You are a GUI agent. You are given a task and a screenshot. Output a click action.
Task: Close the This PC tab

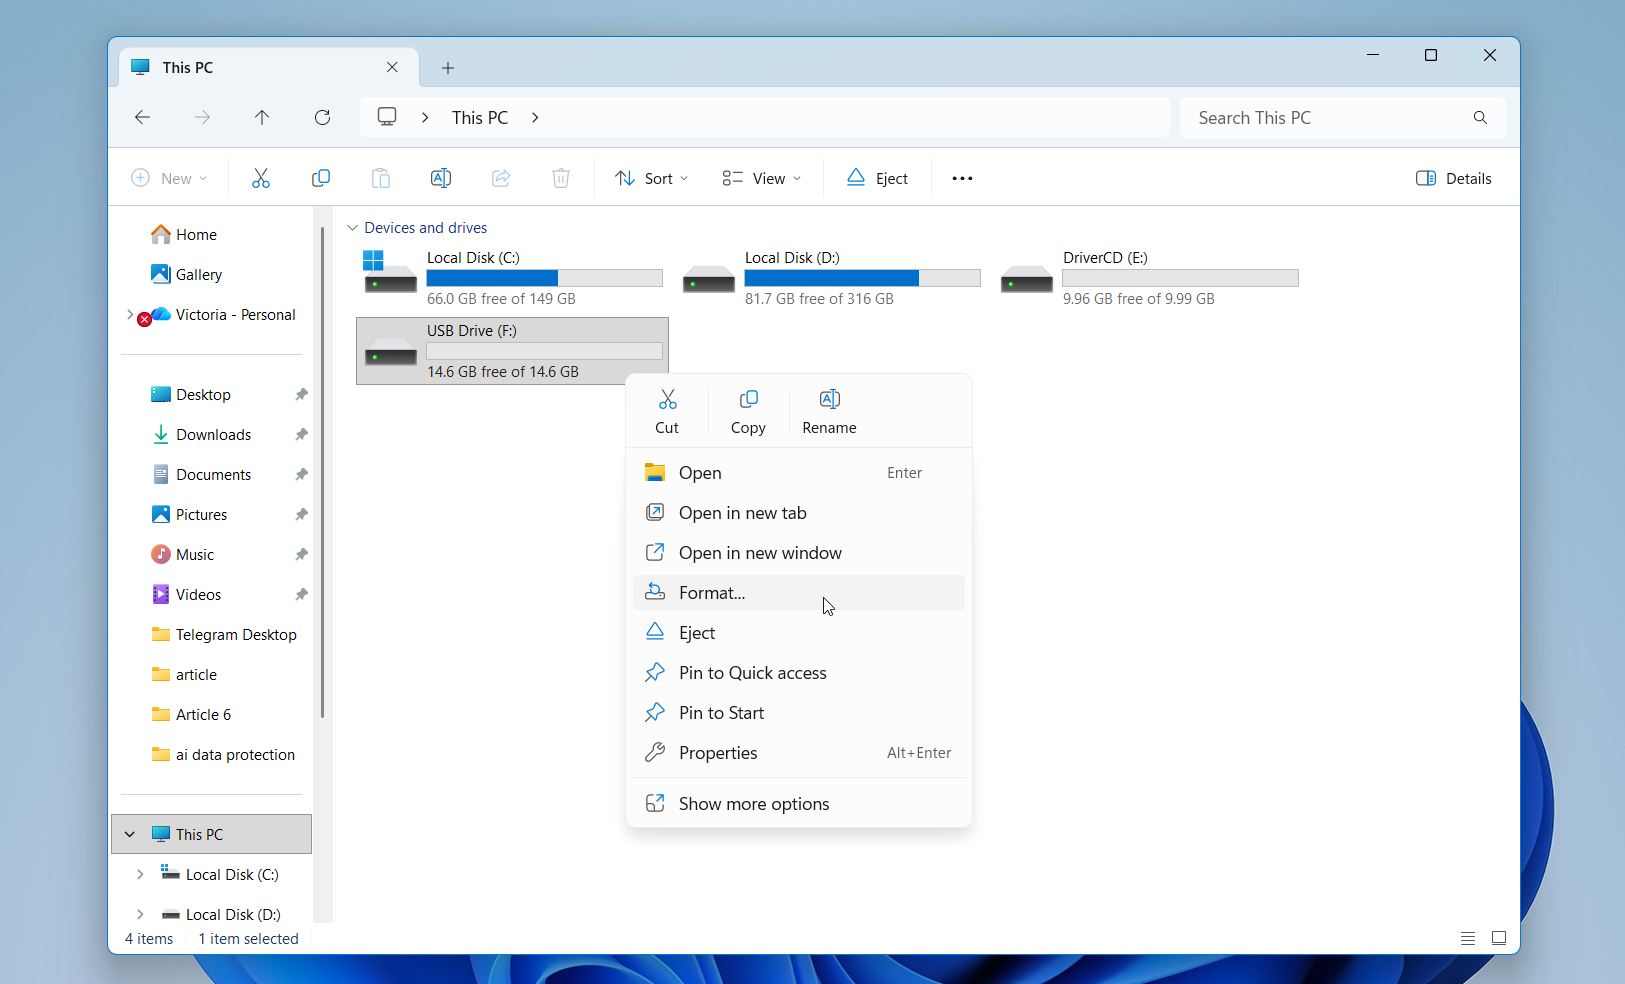click(x=392, y=67)
